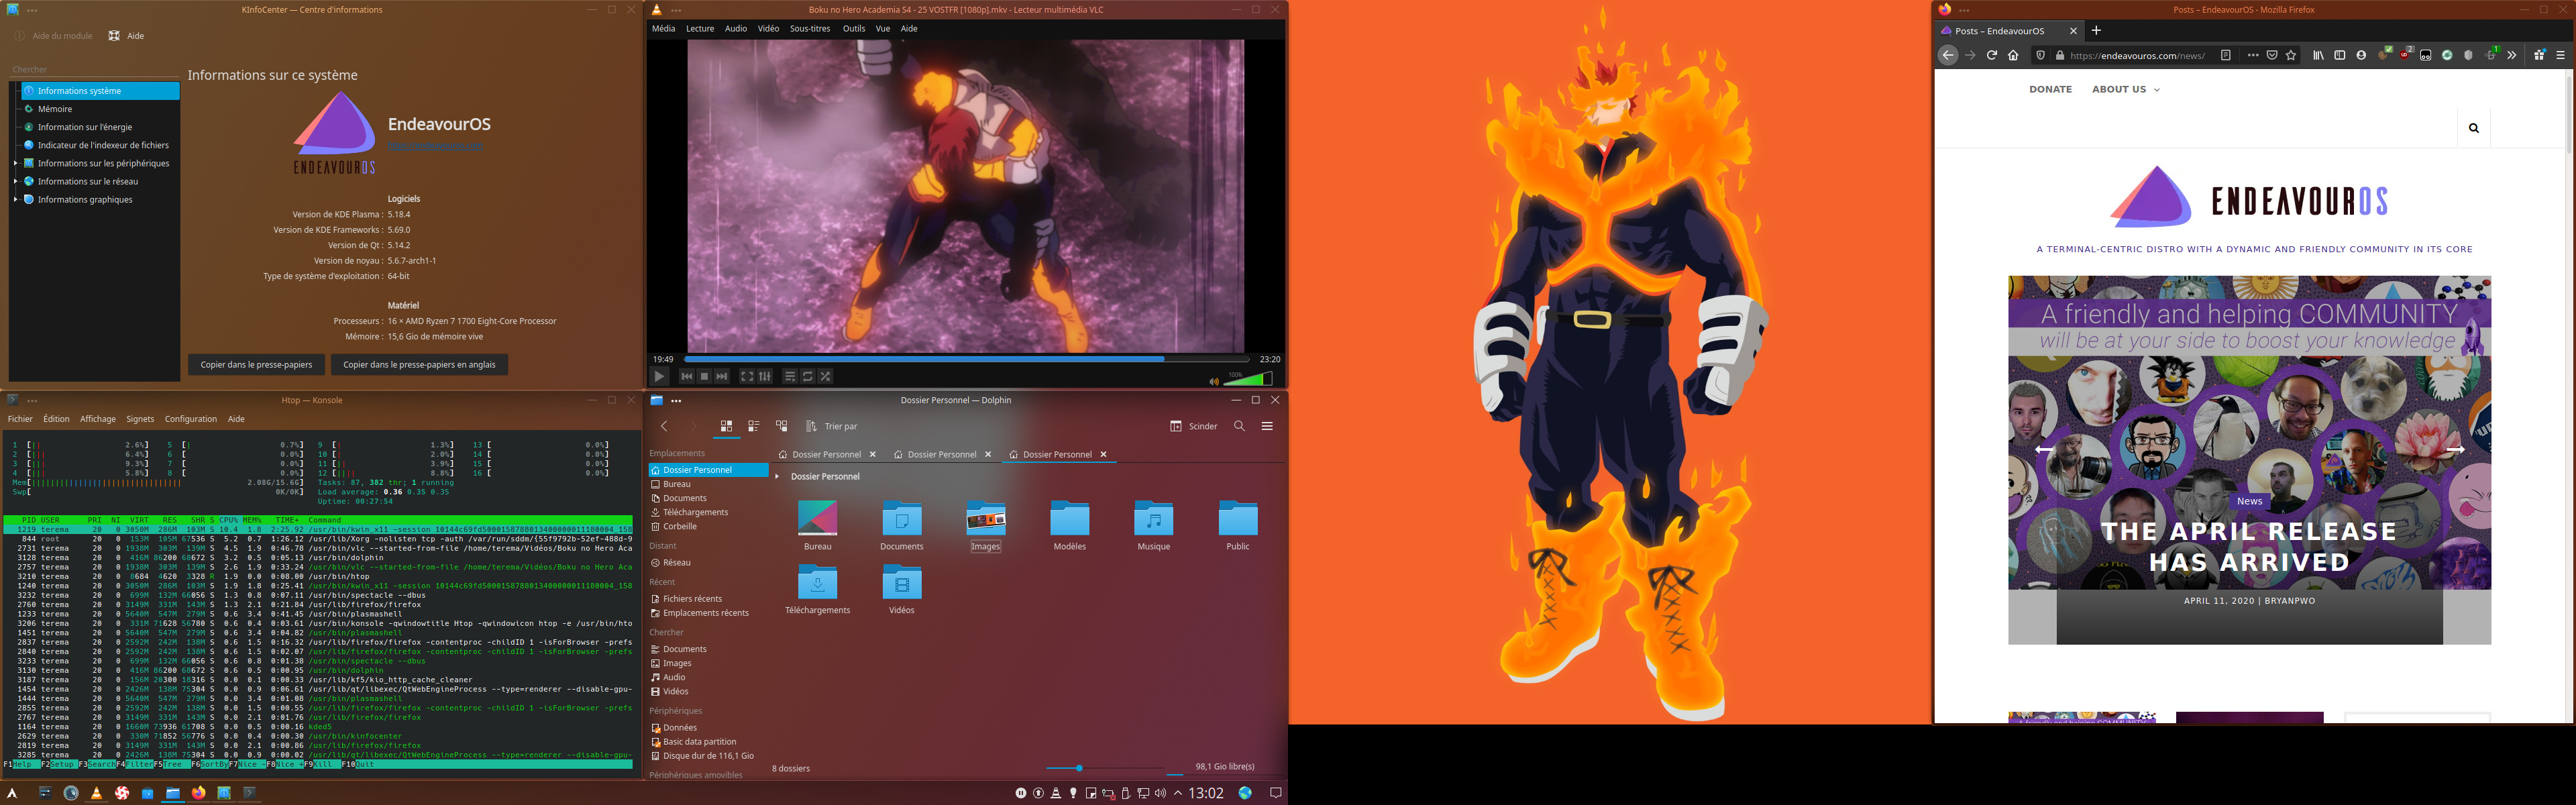Image resolution: width=2576 pixels, height=805 pixels.
Task: Expand Informations sur le réseau
Action: 15,181
